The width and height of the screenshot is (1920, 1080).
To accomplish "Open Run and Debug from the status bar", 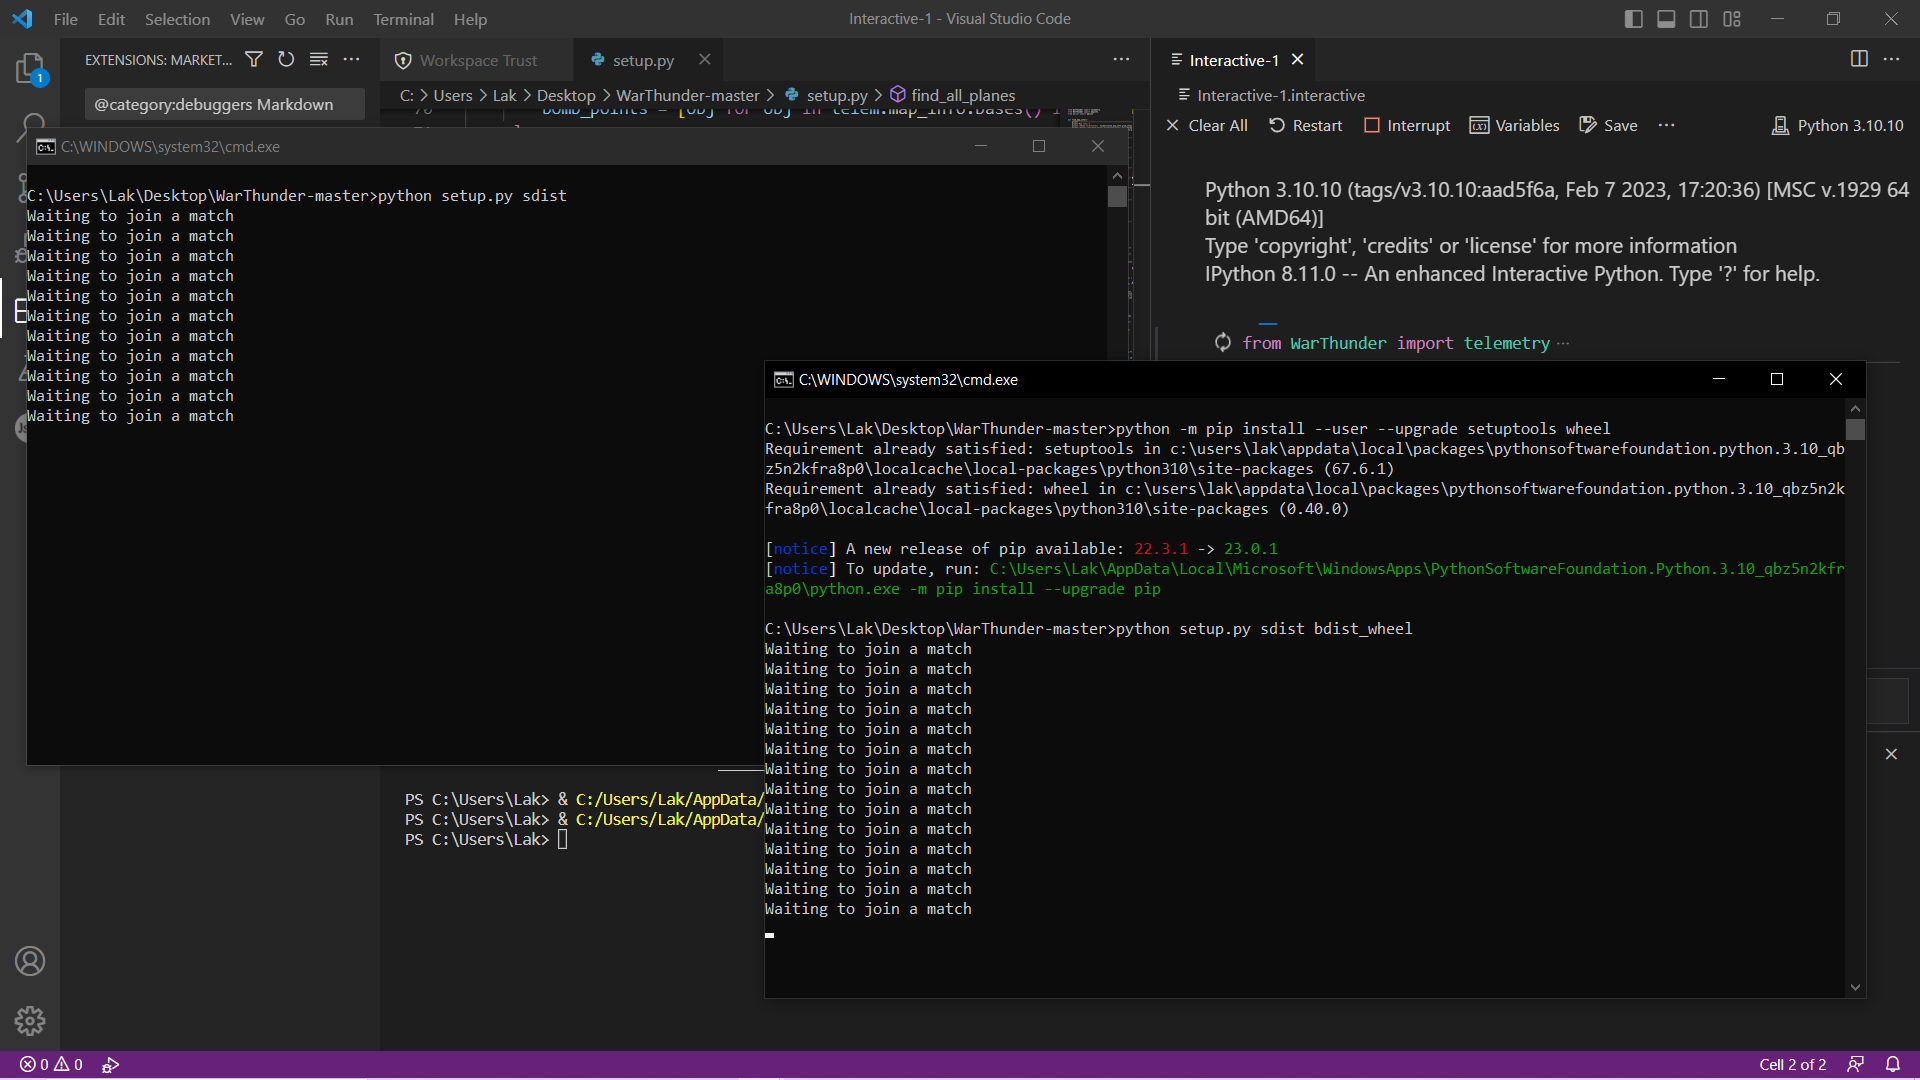I will coord(111,1064).
